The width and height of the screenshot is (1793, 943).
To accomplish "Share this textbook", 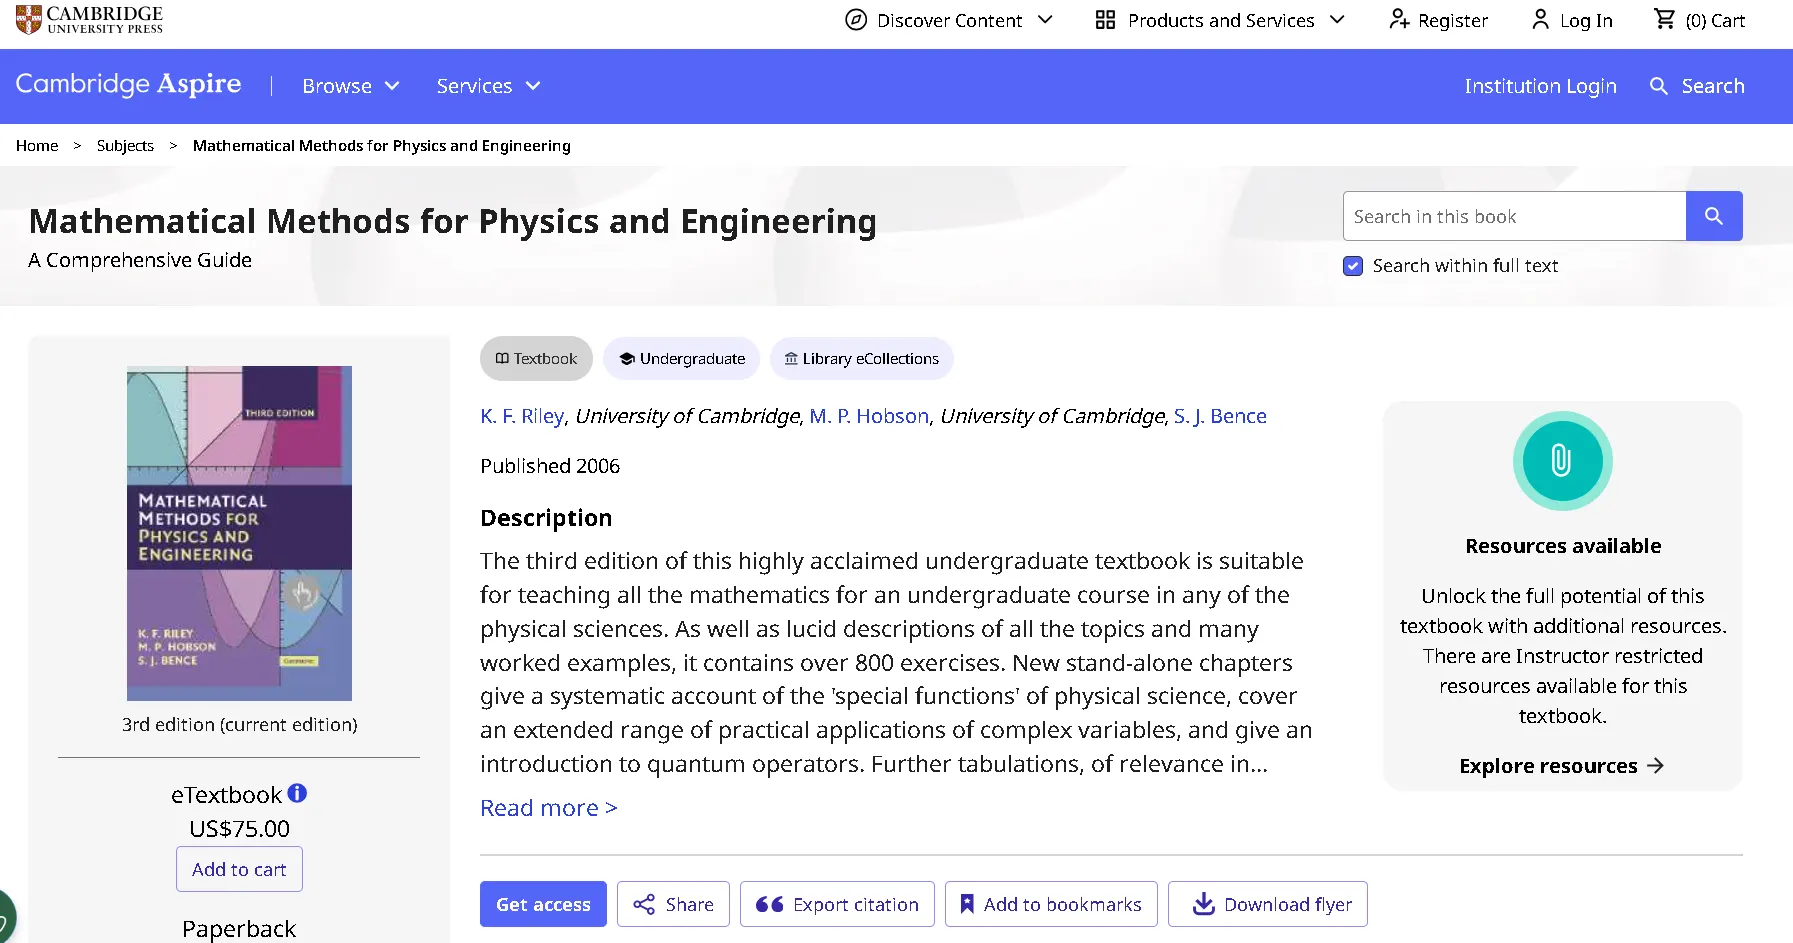I will coord(673,903).
